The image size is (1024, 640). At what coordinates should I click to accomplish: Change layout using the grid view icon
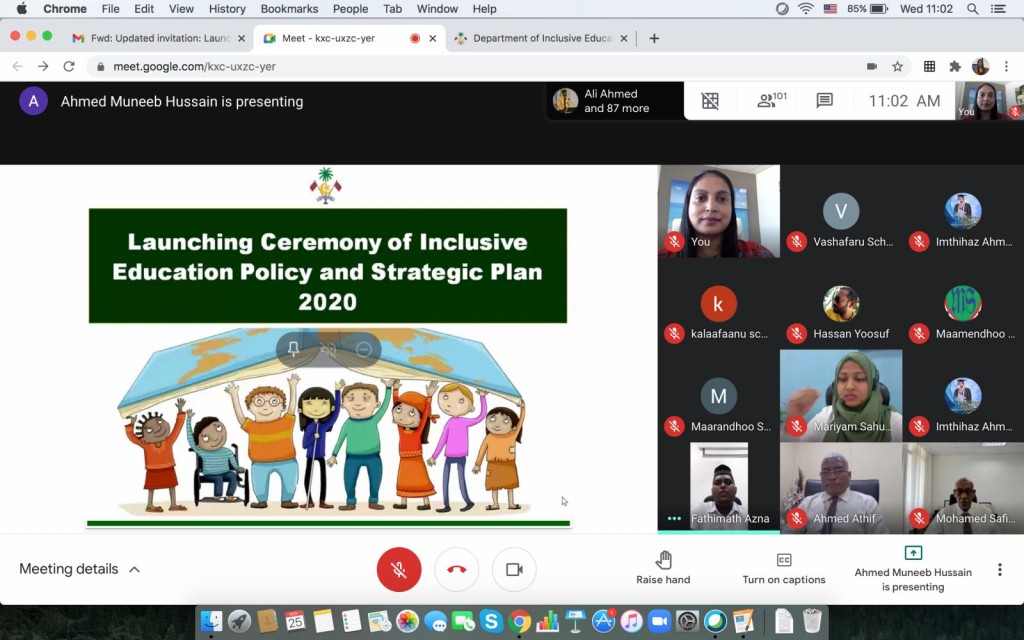710,101
